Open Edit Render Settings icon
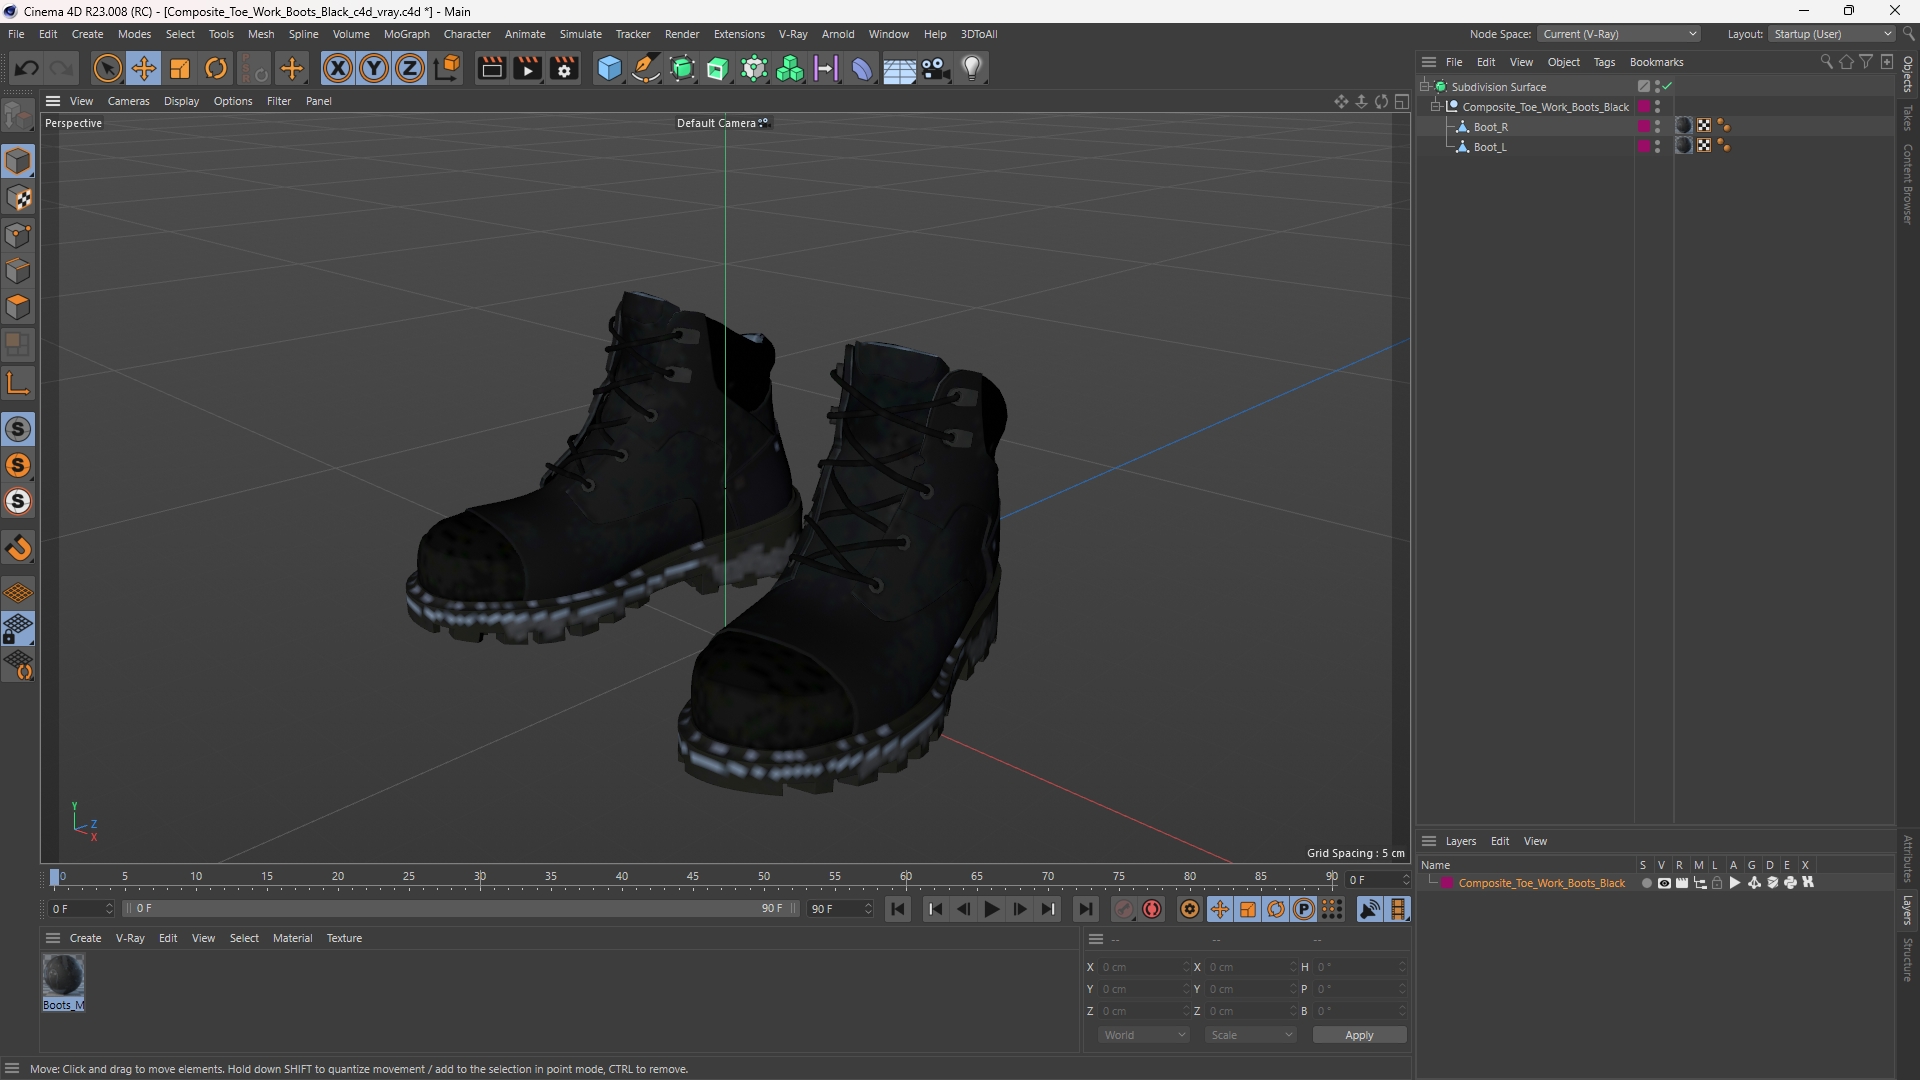1920x1080 pixels. coord(565,68)
